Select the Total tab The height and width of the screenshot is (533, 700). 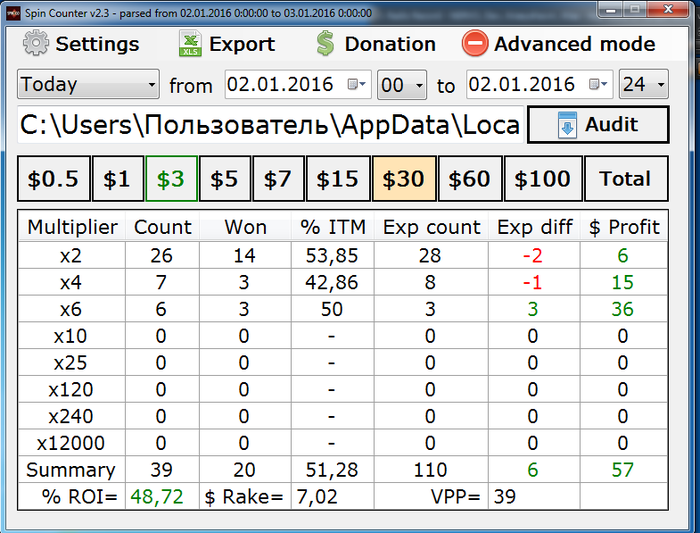626,179
